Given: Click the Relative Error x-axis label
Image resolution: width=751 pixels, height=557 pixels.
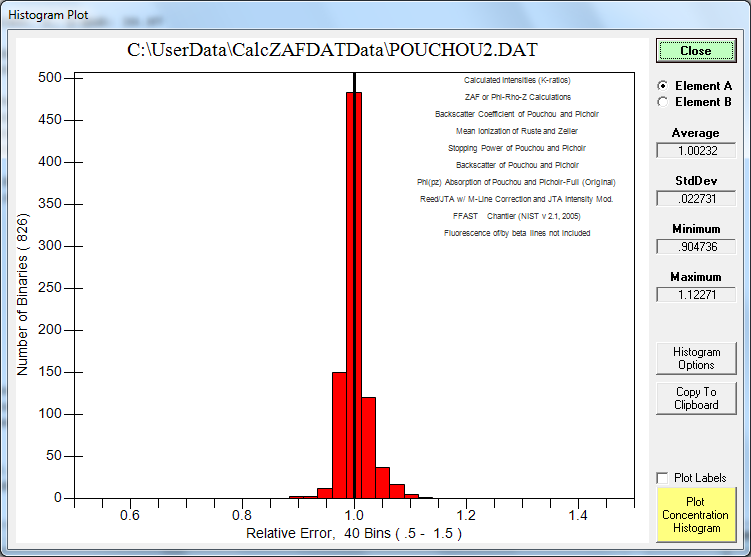Looking at the screenshot, I should (x=354, y=534).
